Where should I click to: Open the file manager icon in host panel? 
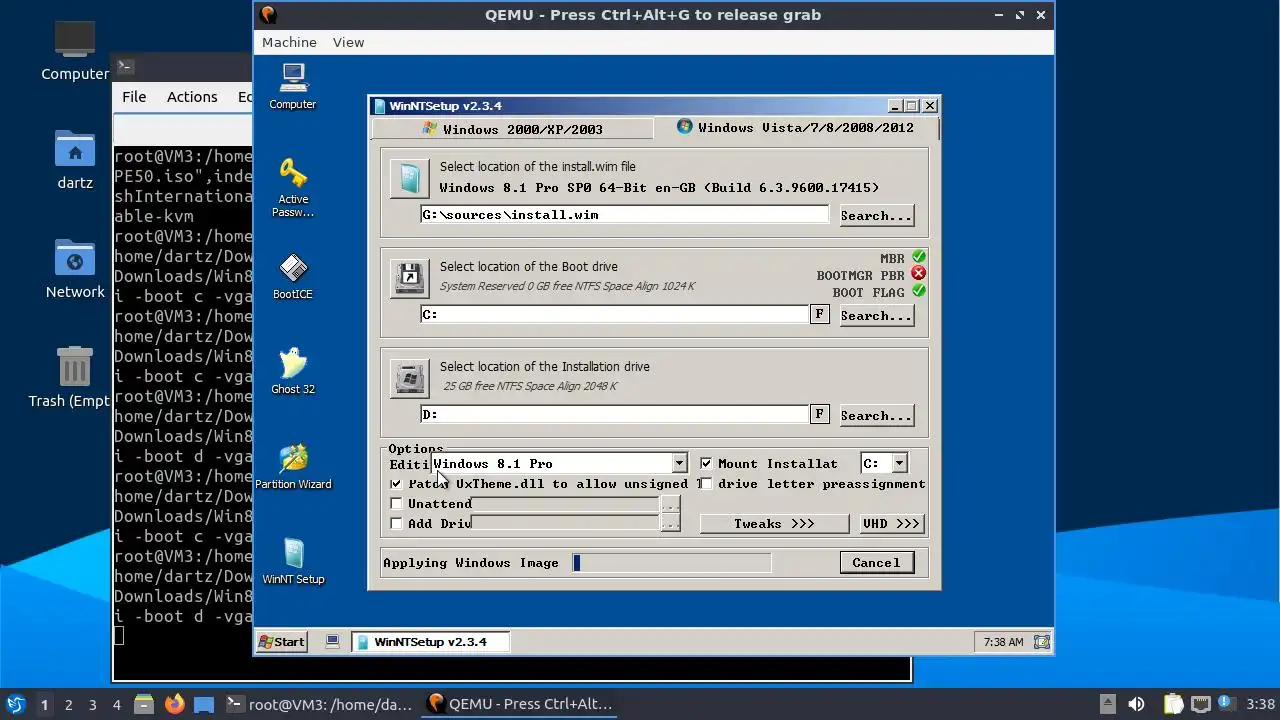click(143, 704)
